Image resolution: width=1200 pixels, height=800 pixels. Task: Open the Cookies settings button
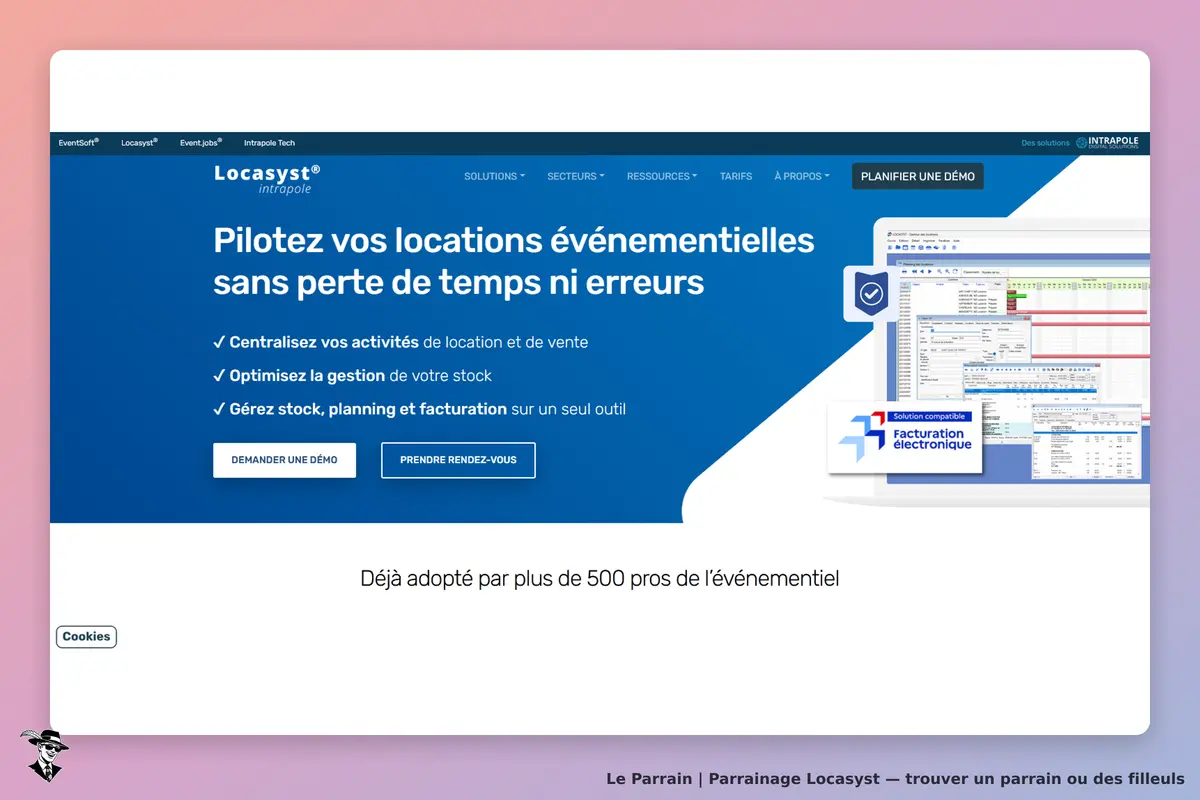(86, 637)
